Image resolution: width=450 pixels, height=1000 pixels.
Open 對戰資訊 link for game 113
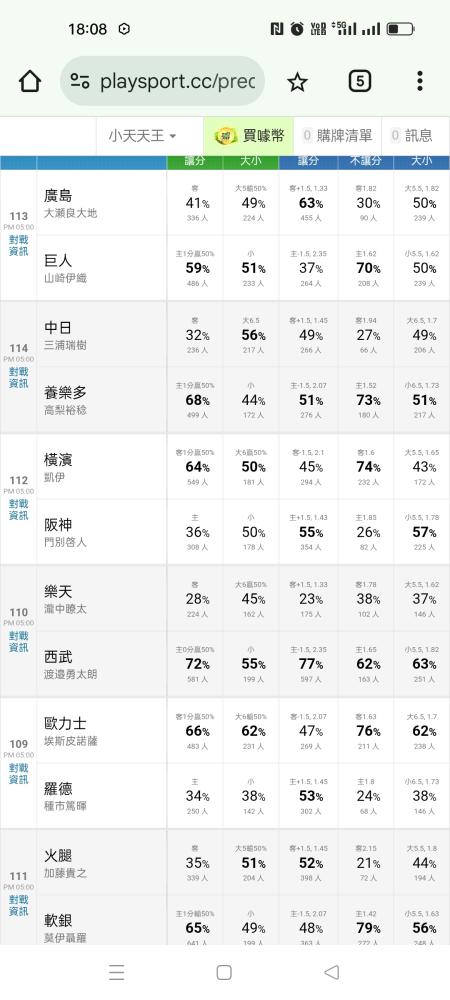[18, 246]
